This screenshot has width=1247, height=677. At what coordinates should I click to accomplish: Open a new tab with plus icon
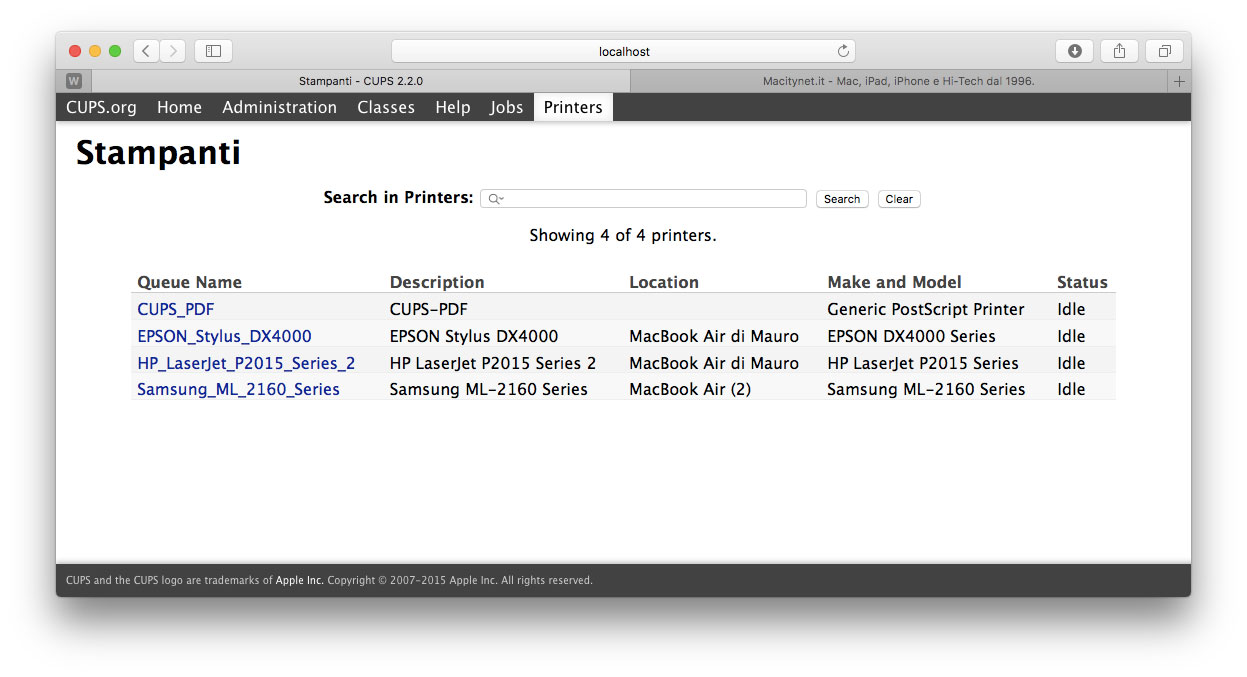[1179, 81]
